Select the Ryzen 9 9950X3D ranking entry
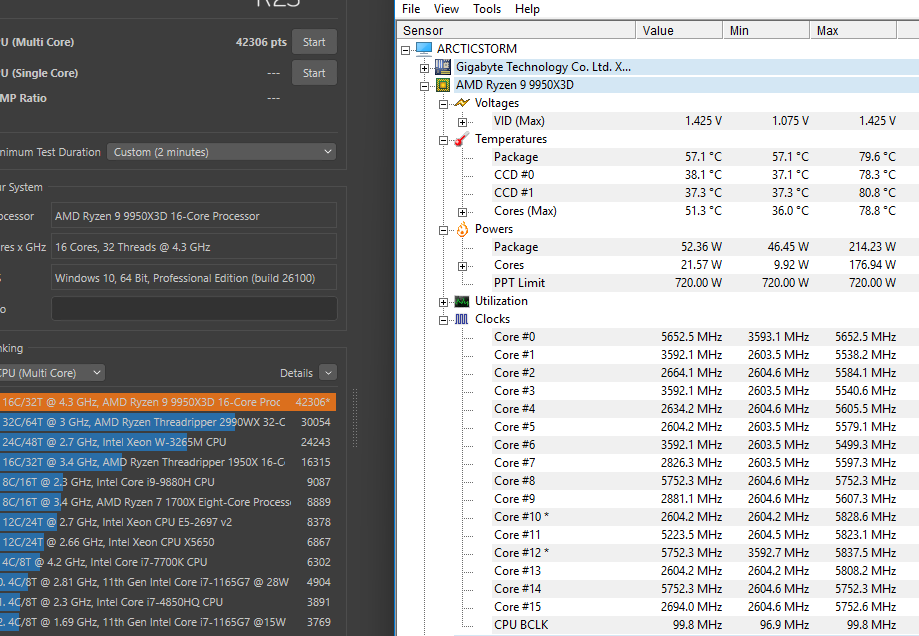The image size is (919, 636). point(168,402)
